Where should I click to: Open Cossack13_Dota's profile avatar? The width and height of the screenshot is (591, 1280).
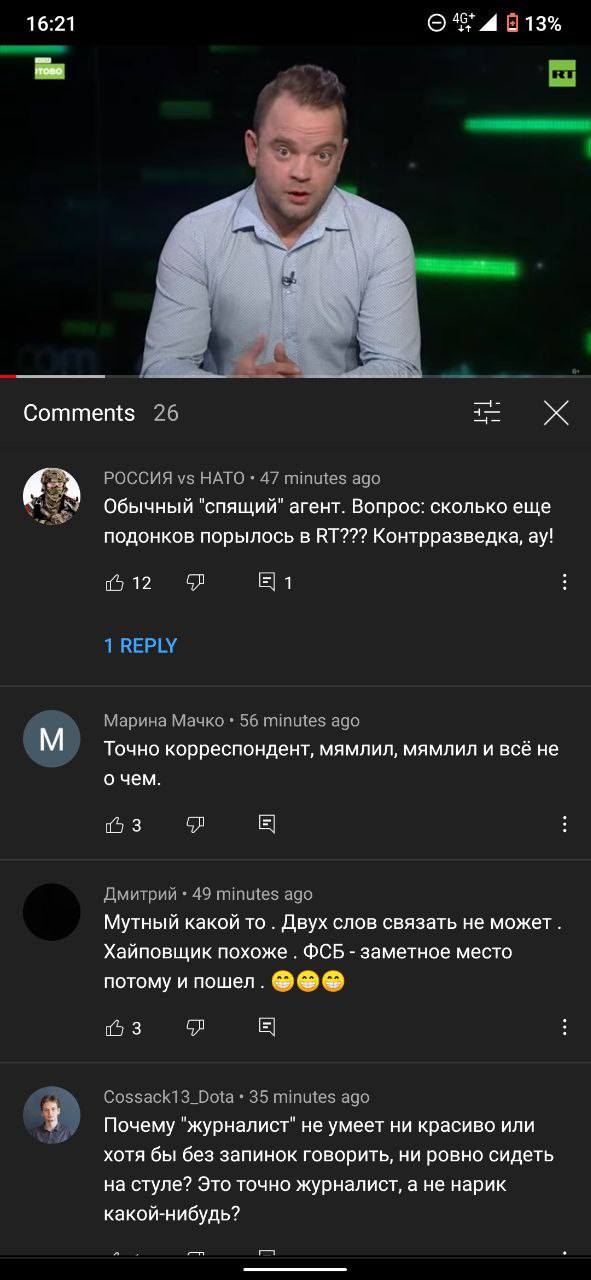(52, 1115)
